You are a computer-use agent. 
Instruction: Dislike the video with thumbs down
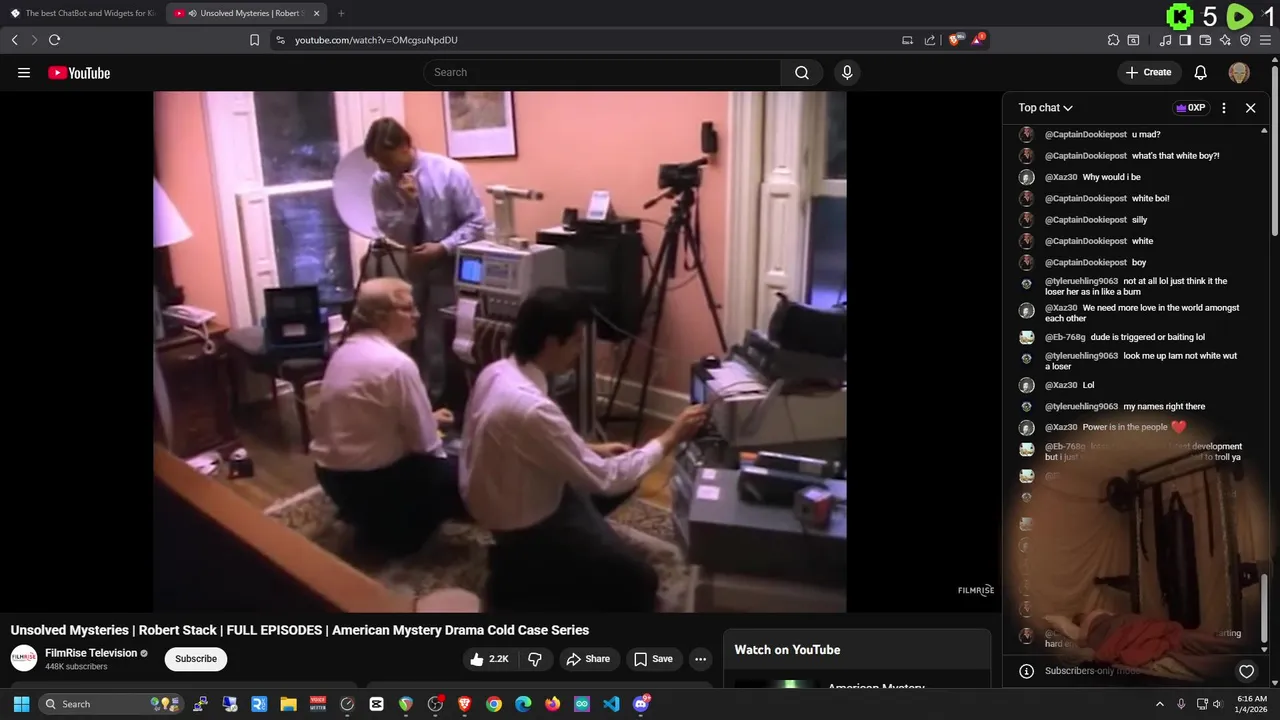click(535, 659)
